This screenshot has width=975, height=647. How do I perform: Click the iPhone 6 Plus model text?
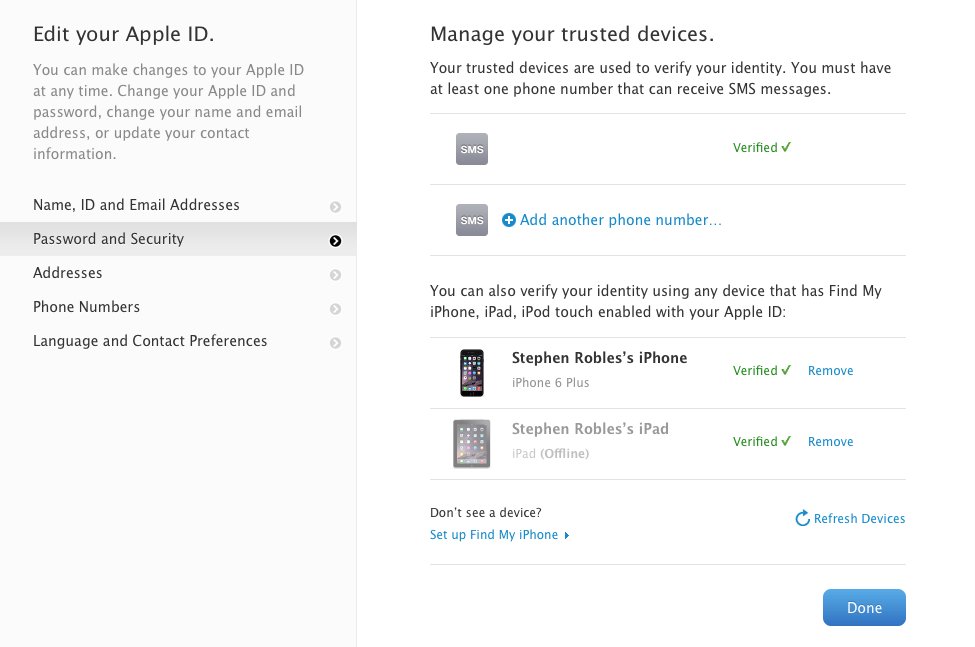coord(550,383)
